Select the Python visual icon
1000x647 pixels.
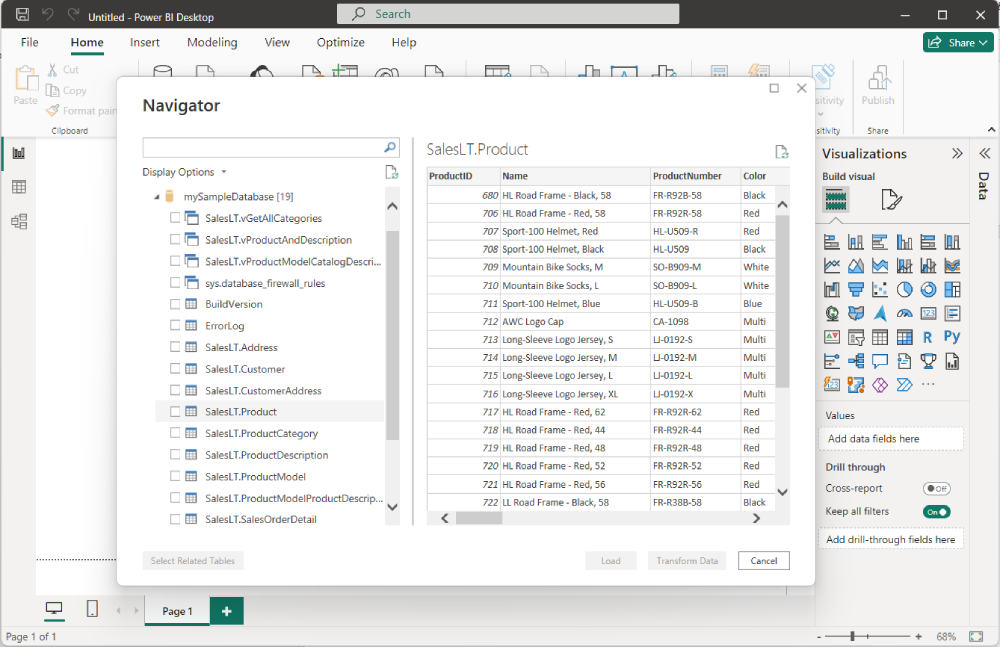coord(952,337)
